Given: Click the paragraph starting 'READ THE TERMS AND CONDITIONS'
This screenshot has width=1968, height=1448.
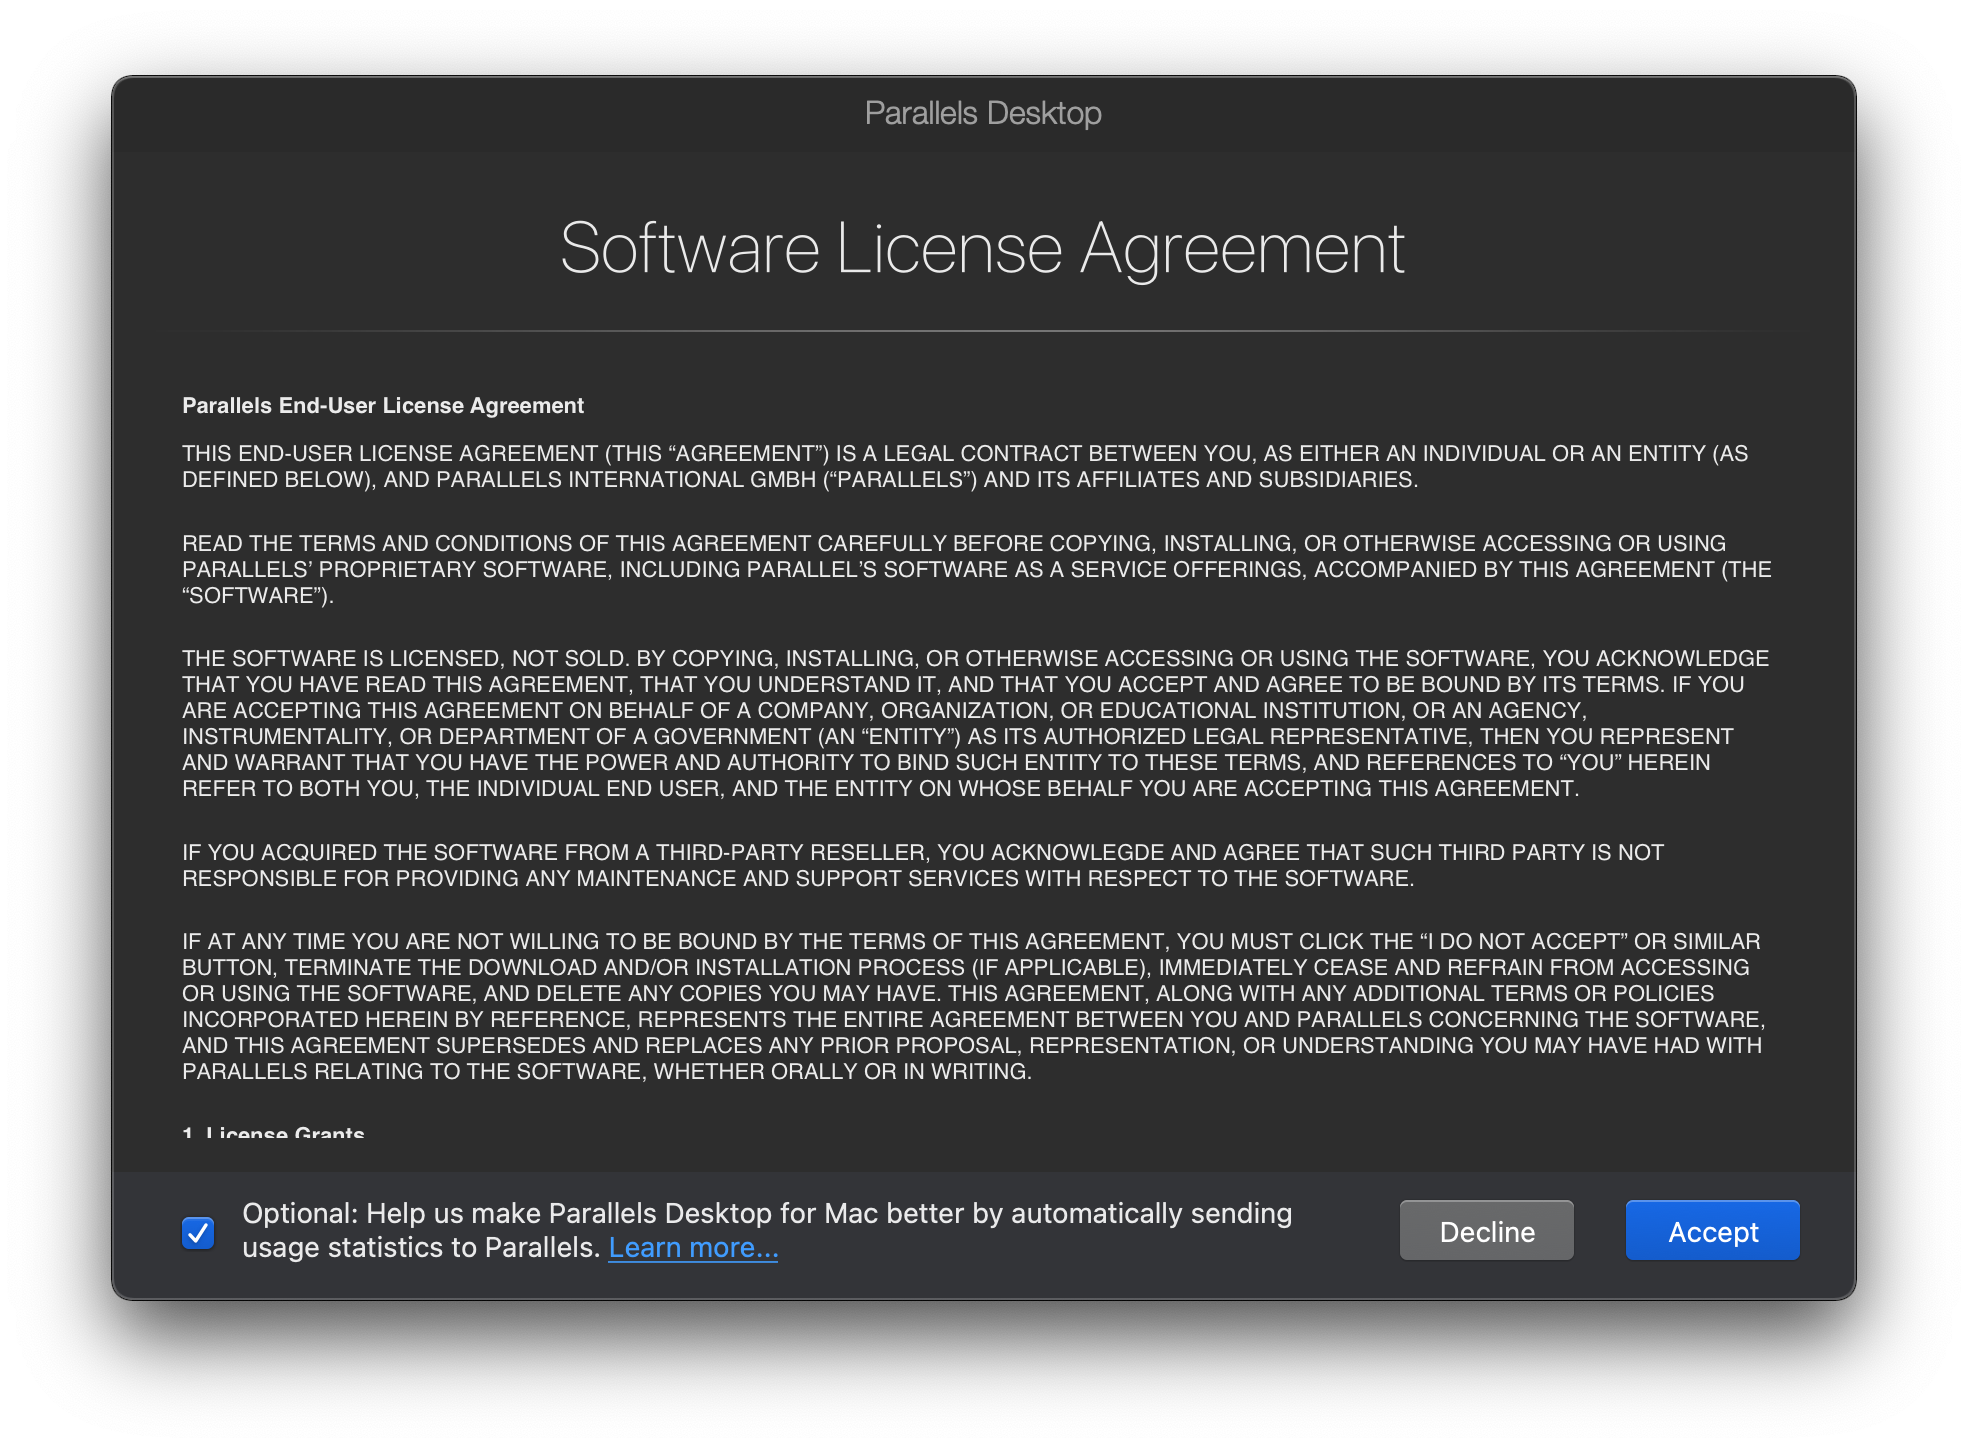Looking at the screenshot, I should pos(977,569).
